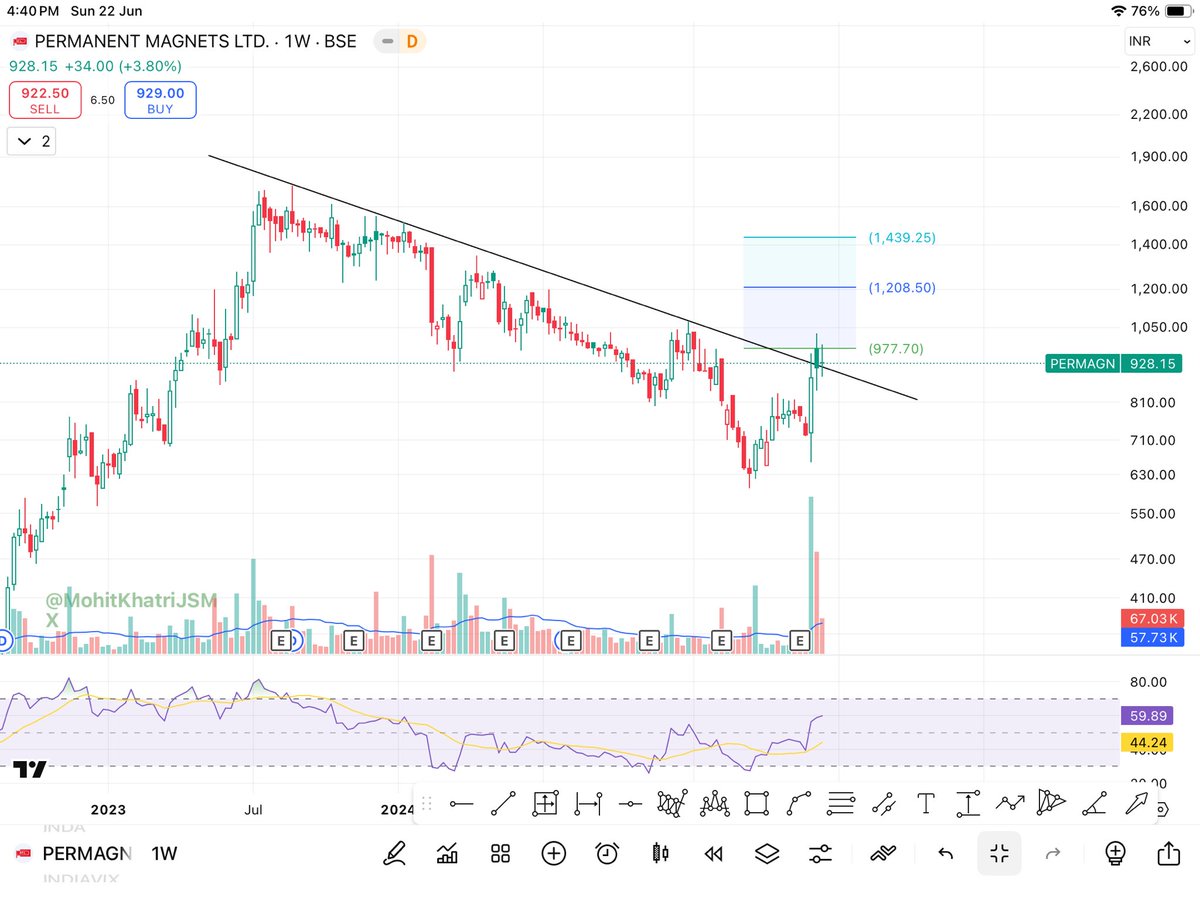The image size is (1200, 900).
Task: Publish an idea with the lightbulb icon
Action: point(1115,854)
